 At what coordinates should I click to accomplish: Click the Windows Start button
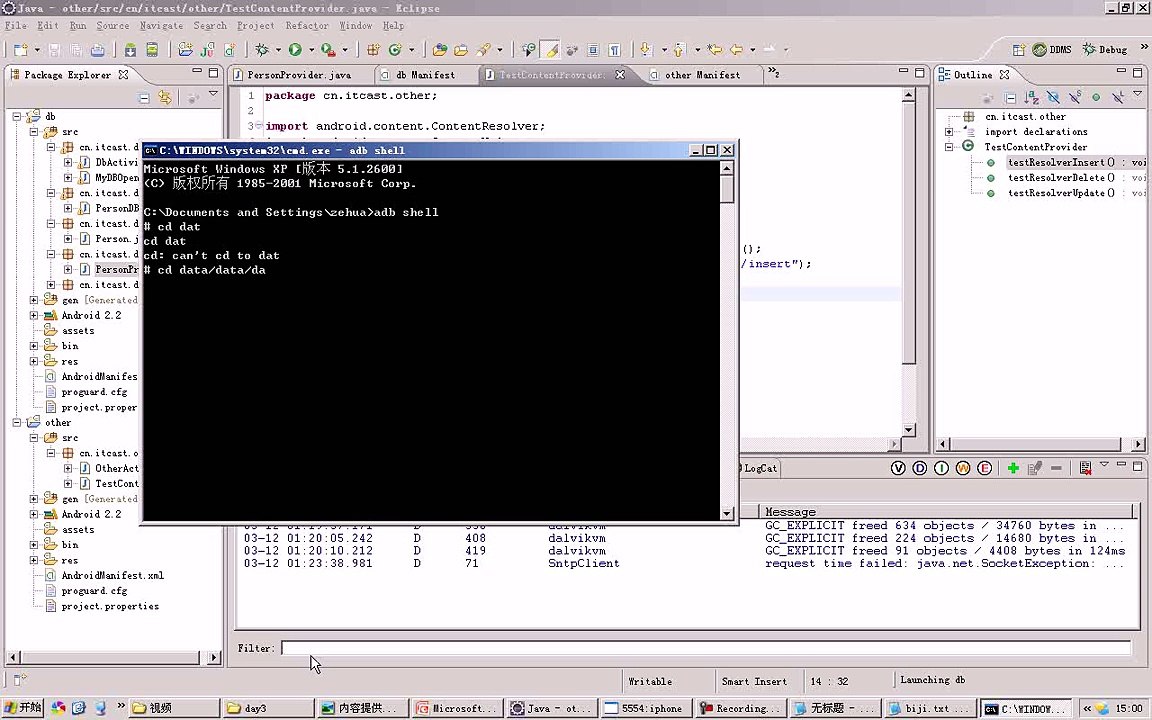tap(24, 708)
